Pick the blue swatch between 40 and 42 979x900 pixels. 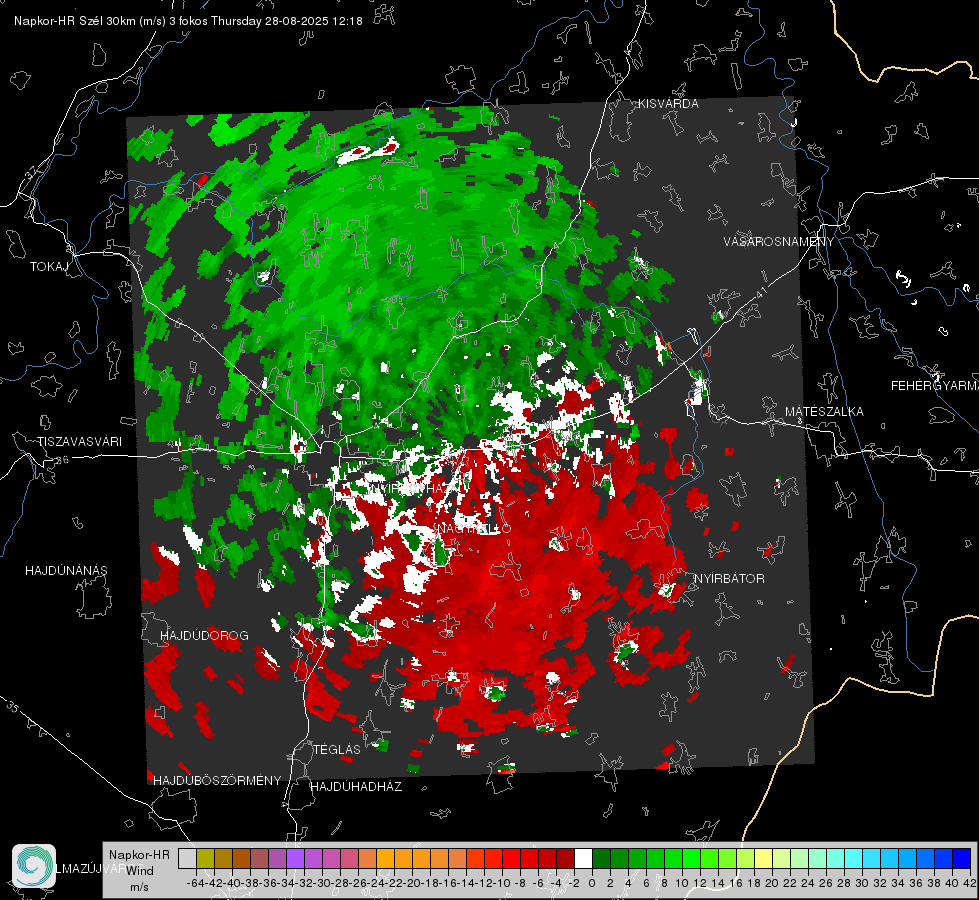[962, 859]
